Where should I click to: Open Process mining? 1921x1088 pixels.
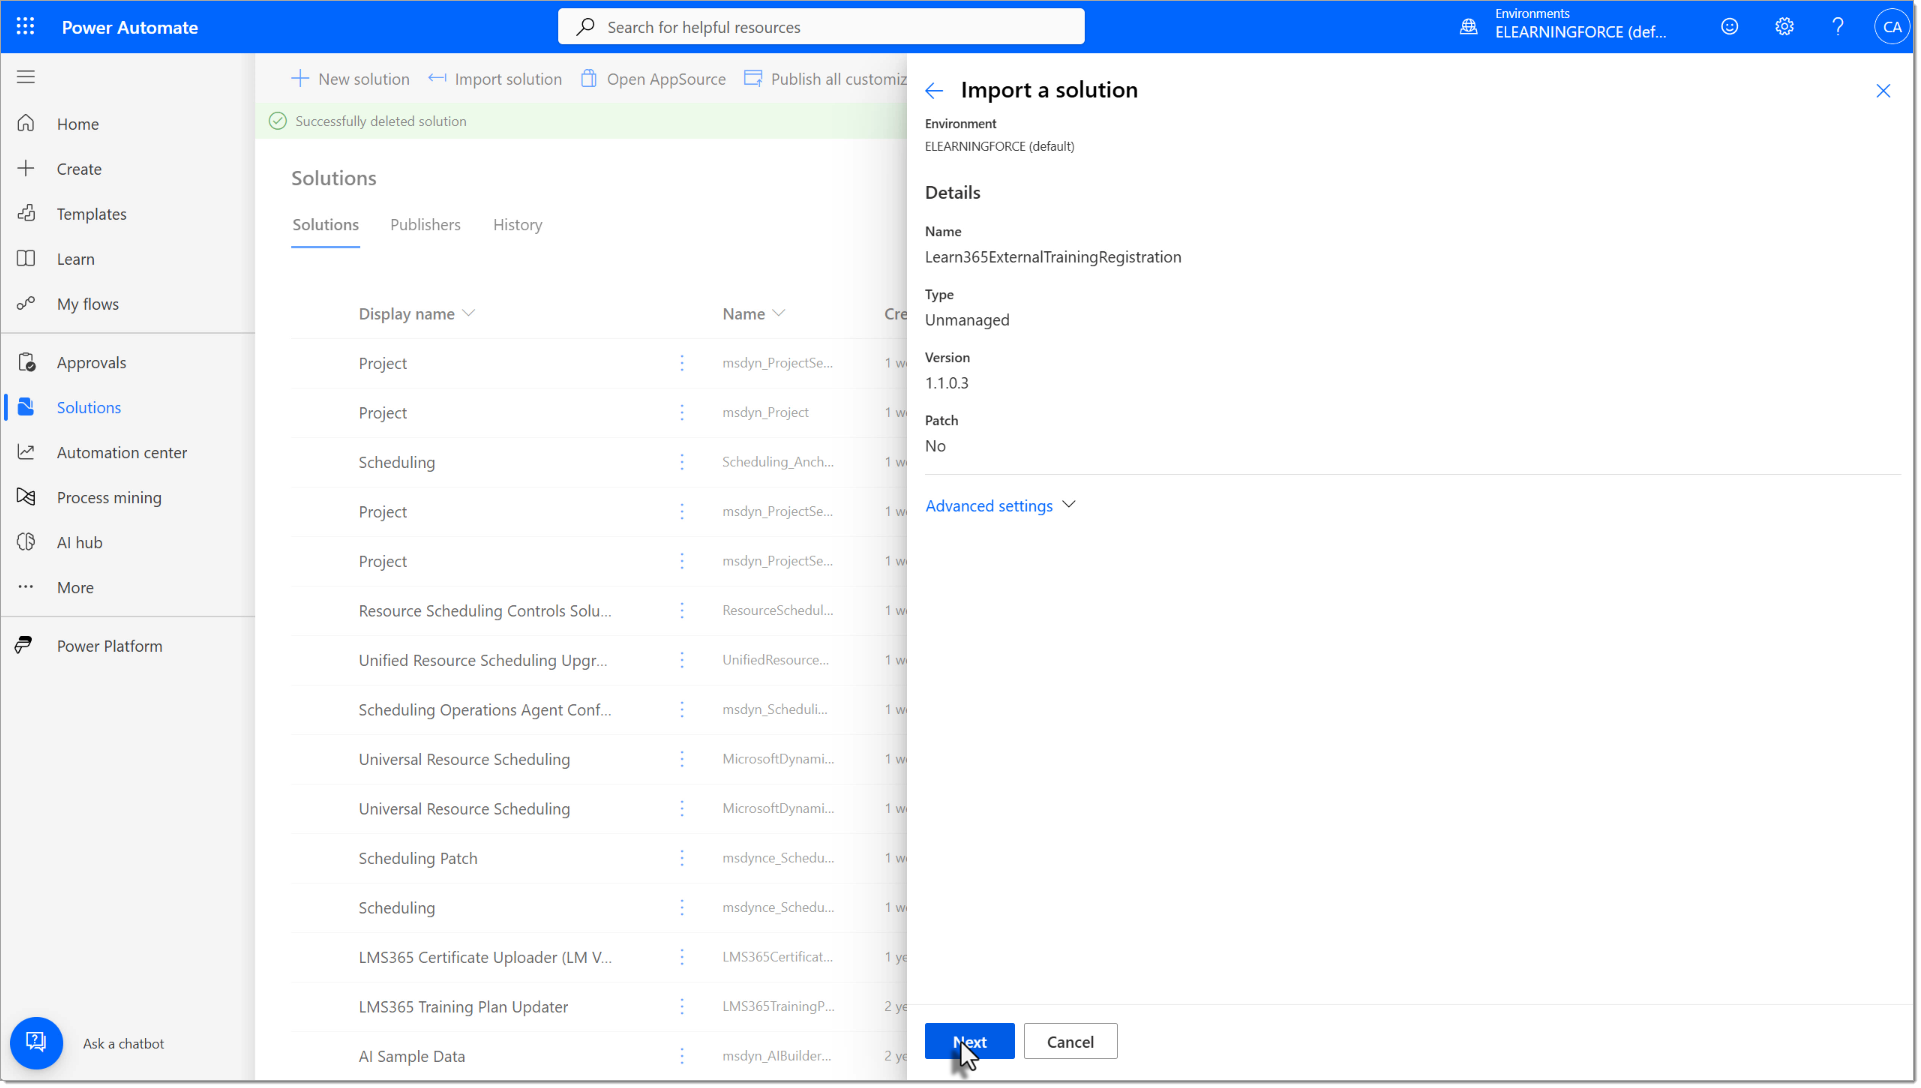(x=109, y=497)
